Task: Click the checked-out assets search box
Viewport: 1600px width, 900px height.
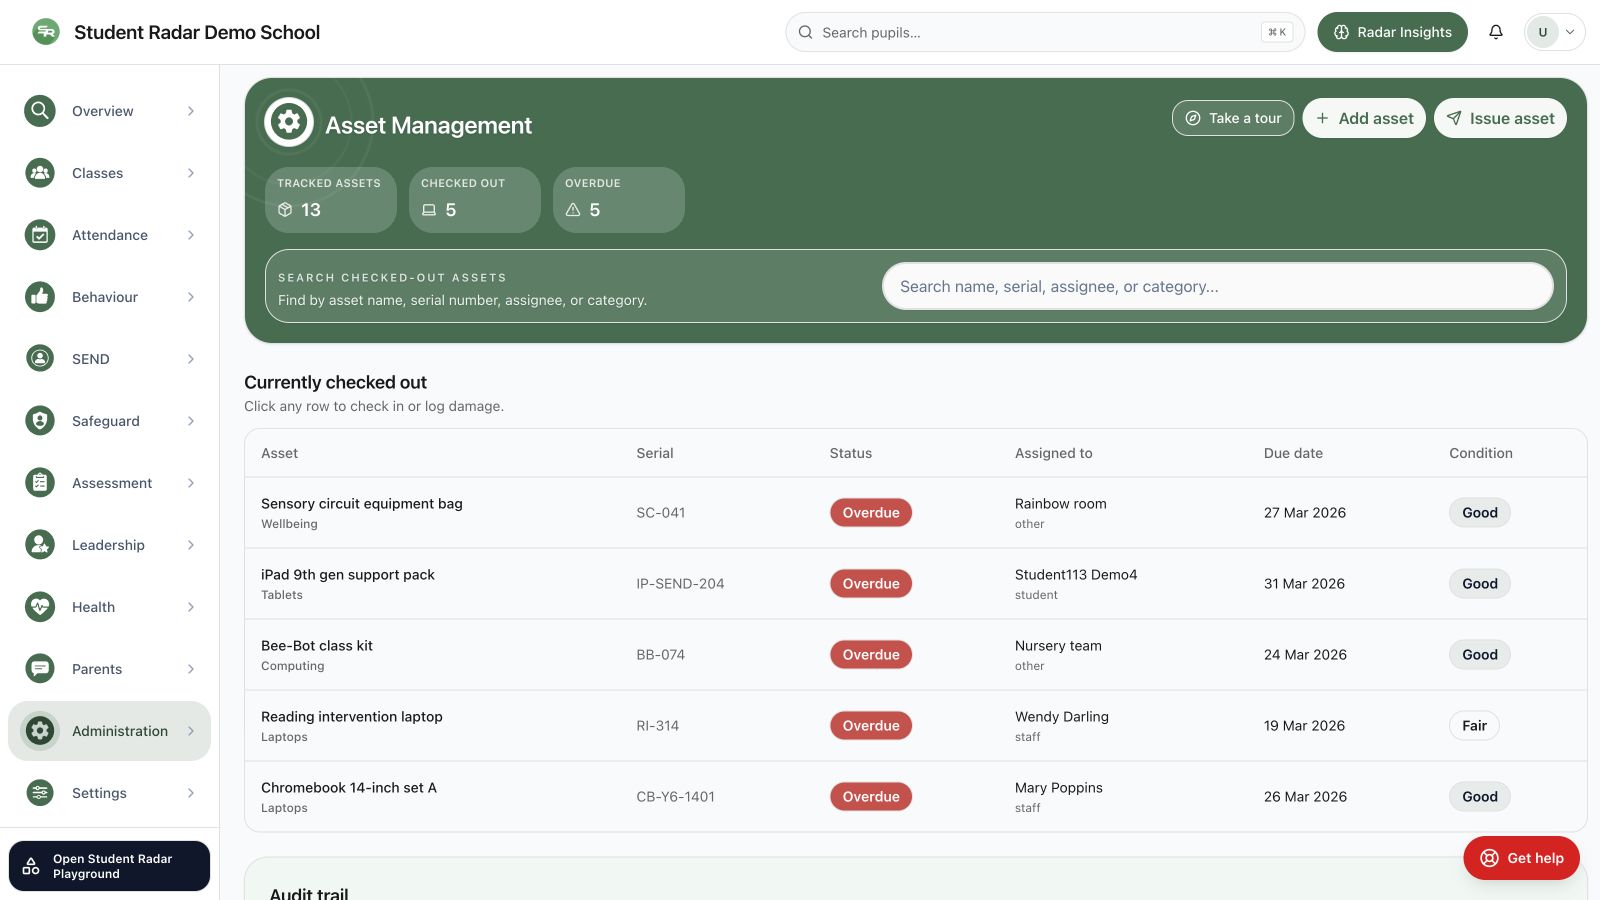Action: click(x=1217, y=286)
